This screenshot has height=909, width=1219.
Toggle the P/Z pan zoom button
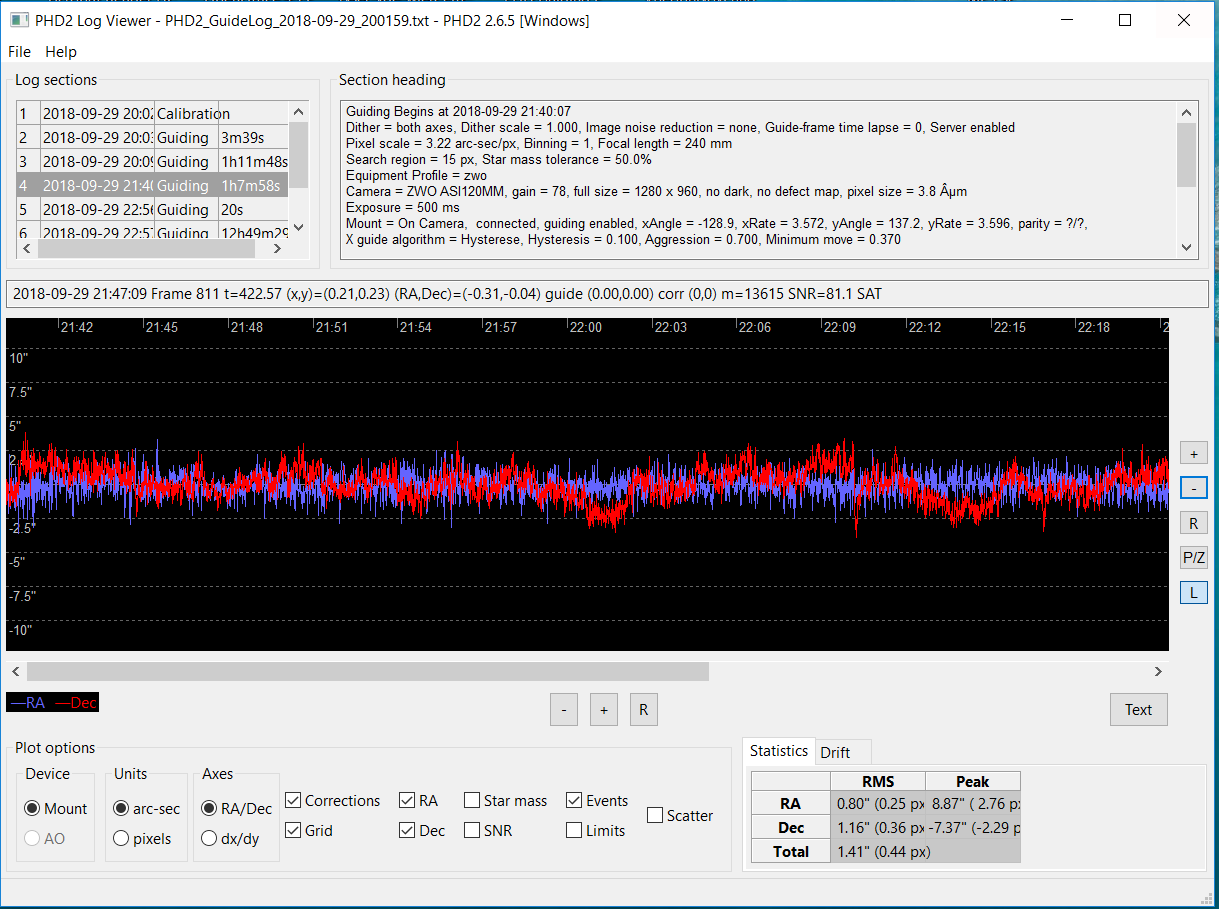(x=1193, y=558)
